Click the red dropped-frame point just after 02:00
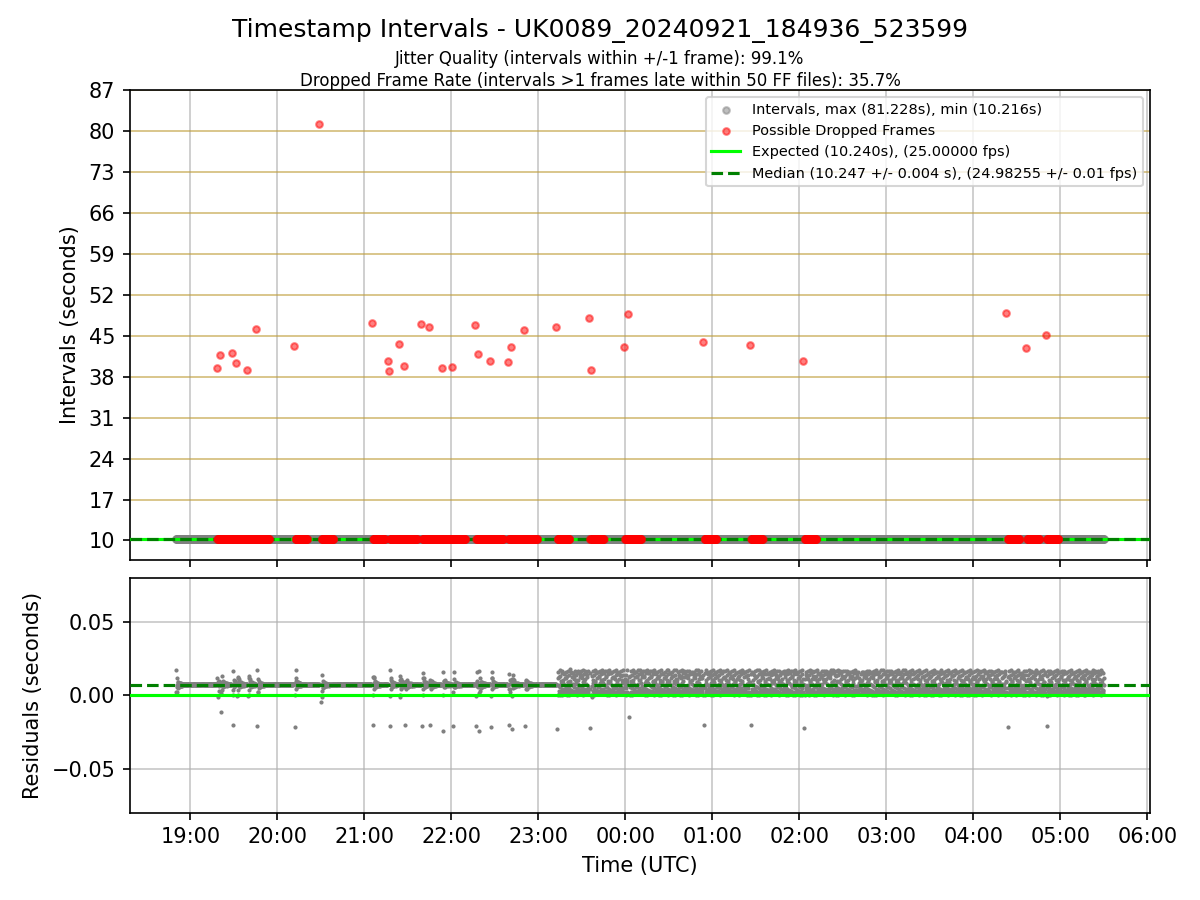Screen dimensions: 1200x900 click(x=803, y=361)
